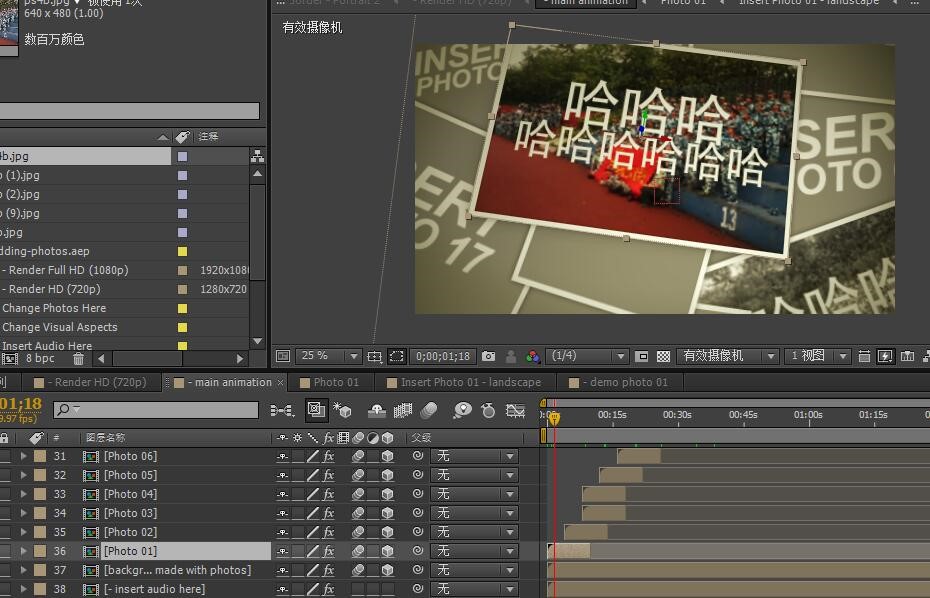The height and width of the screenshot is (598, 930).
Task: Enable Motion Blur for the composition
Action: coord(429,410)
